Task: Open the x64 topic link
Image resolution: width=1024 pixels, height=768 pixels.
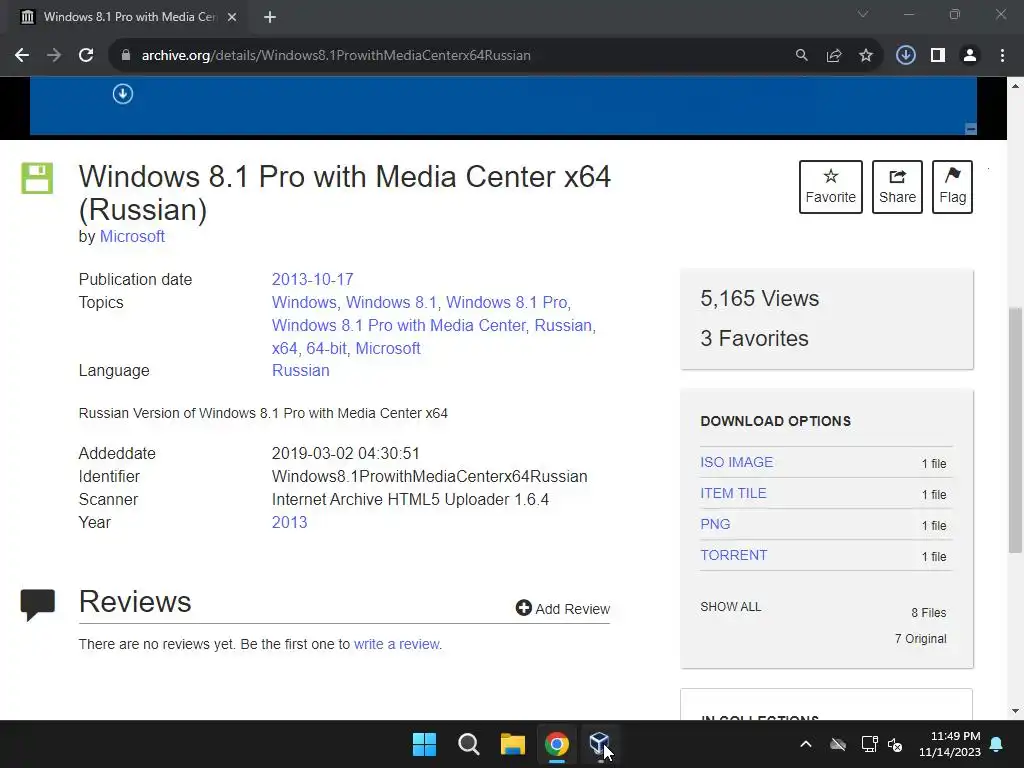Action: 284,348
